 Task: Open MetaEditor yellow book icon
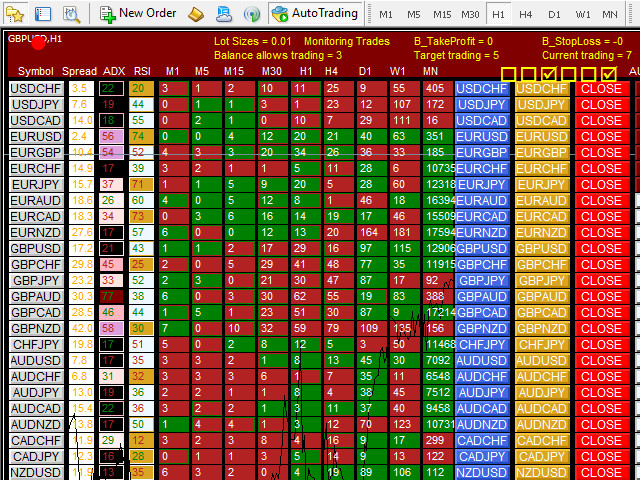(x=196, y=14)
